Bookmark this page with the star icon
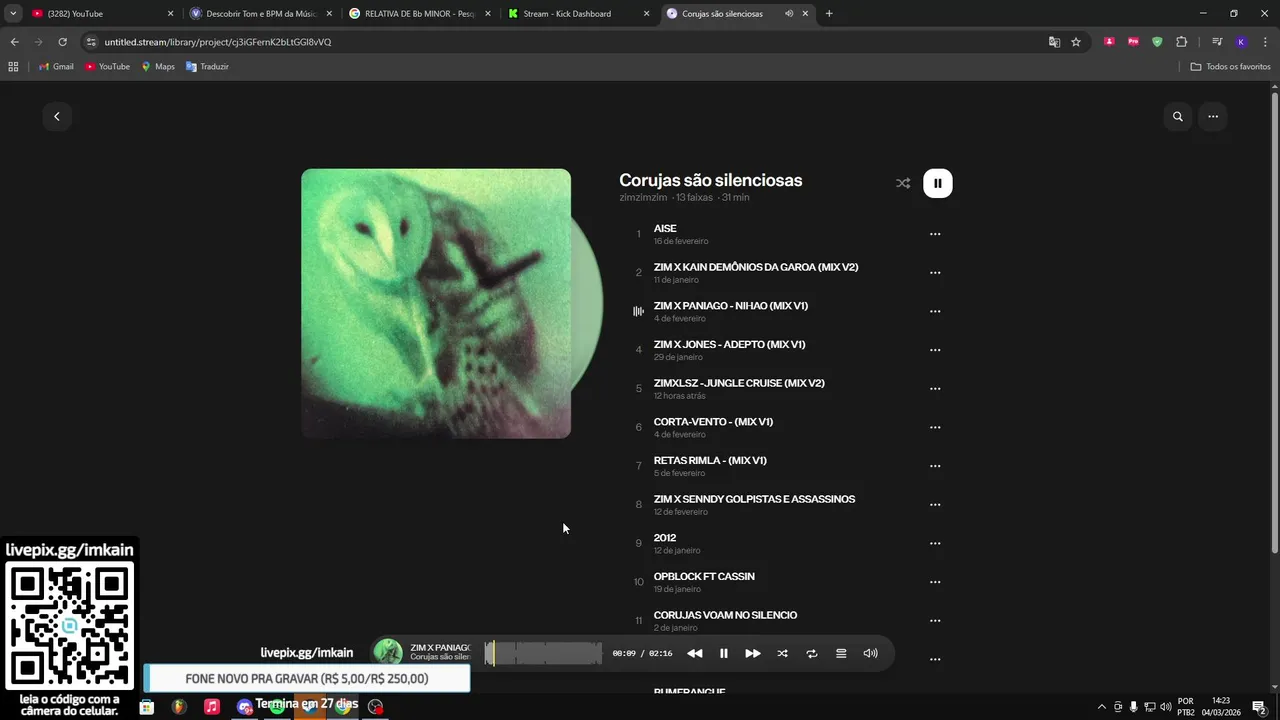 coord(1076,42)
